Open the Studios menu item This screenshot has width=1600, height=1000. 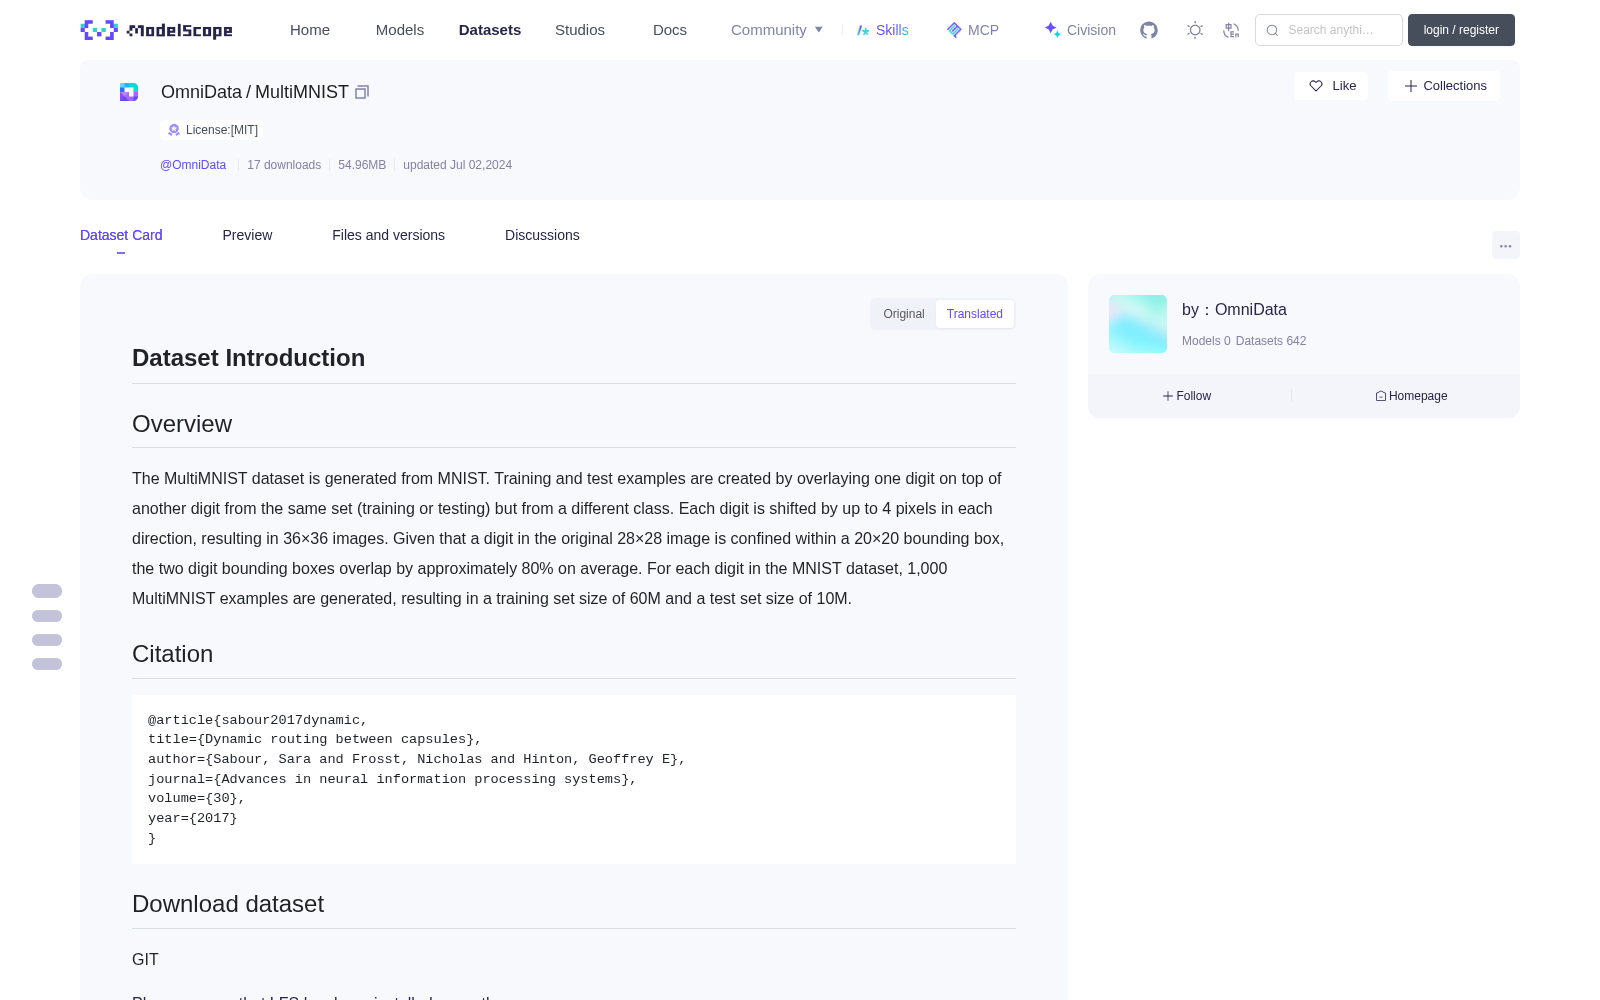[580, 30]
